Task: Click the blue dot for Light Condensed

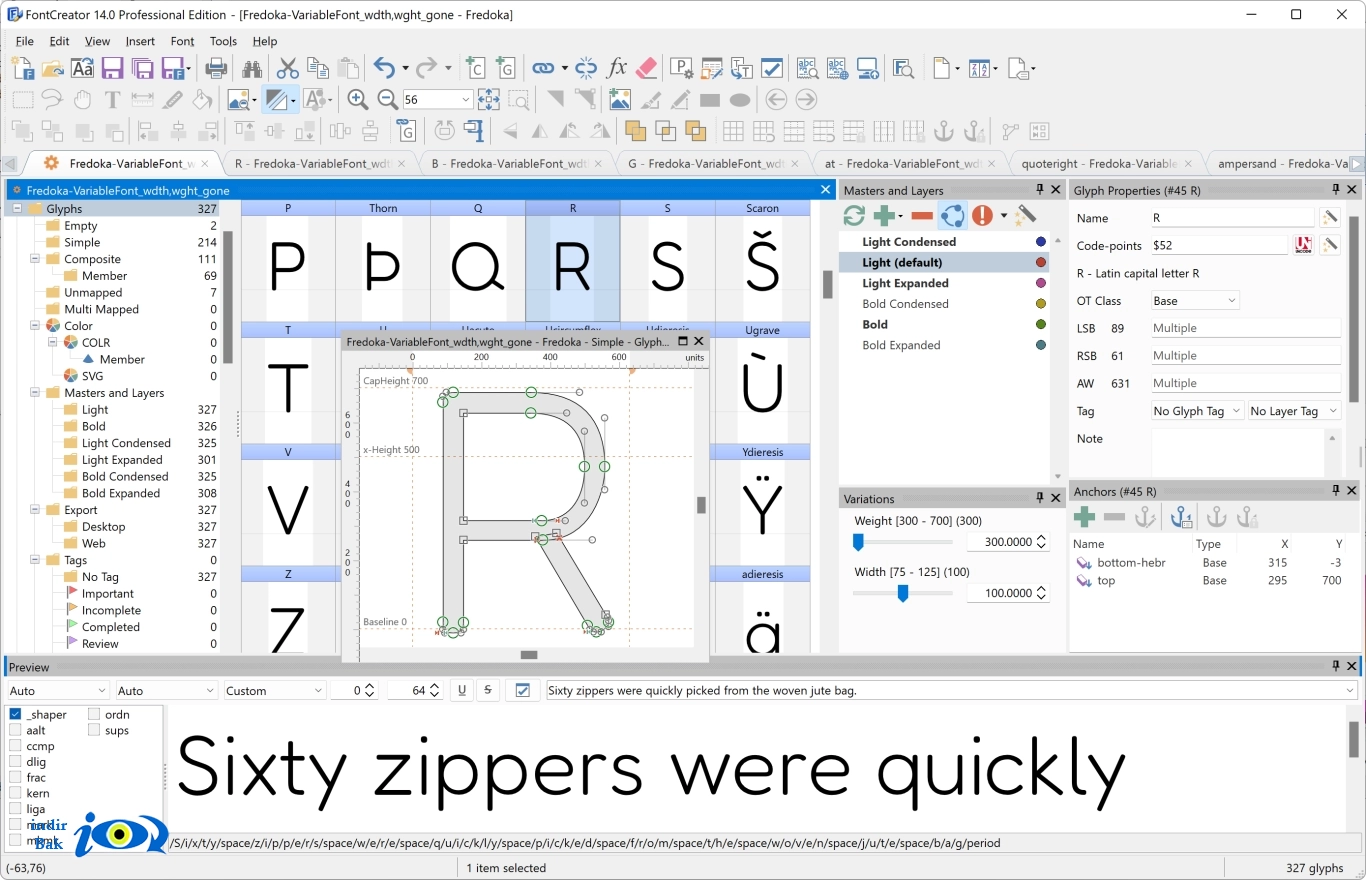Action: [x=1041, y=242]
